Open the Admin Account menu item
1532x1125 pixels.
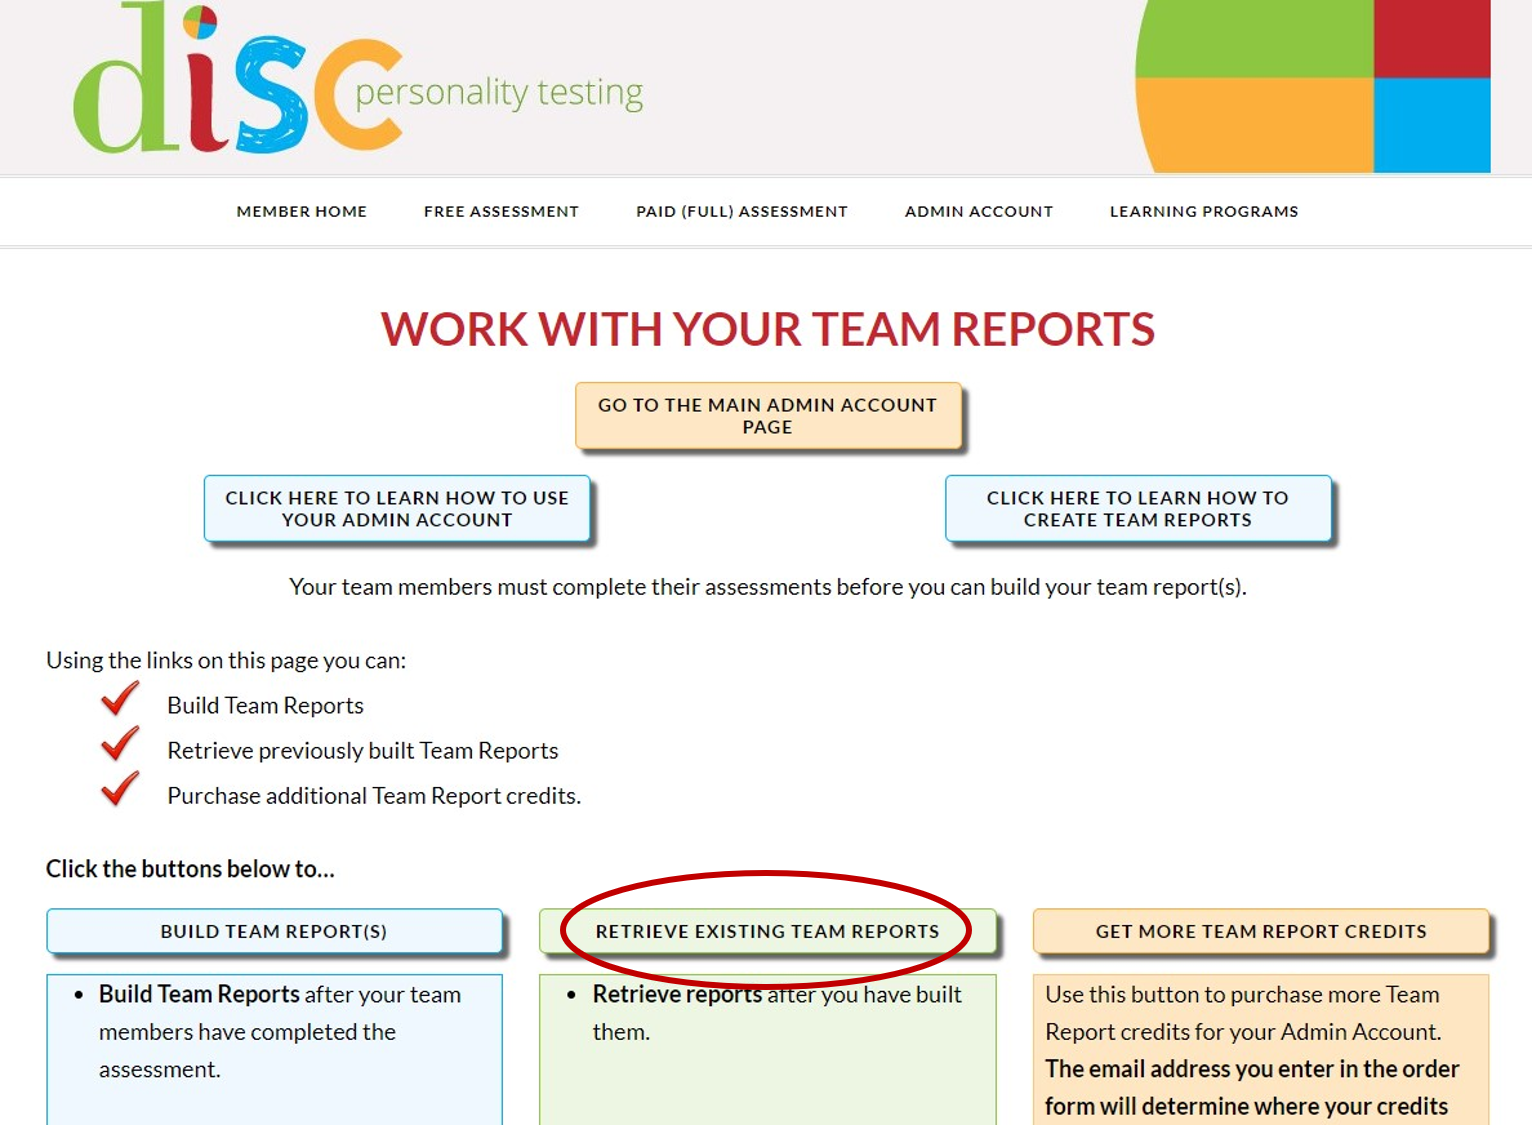(x=979, y=212)
